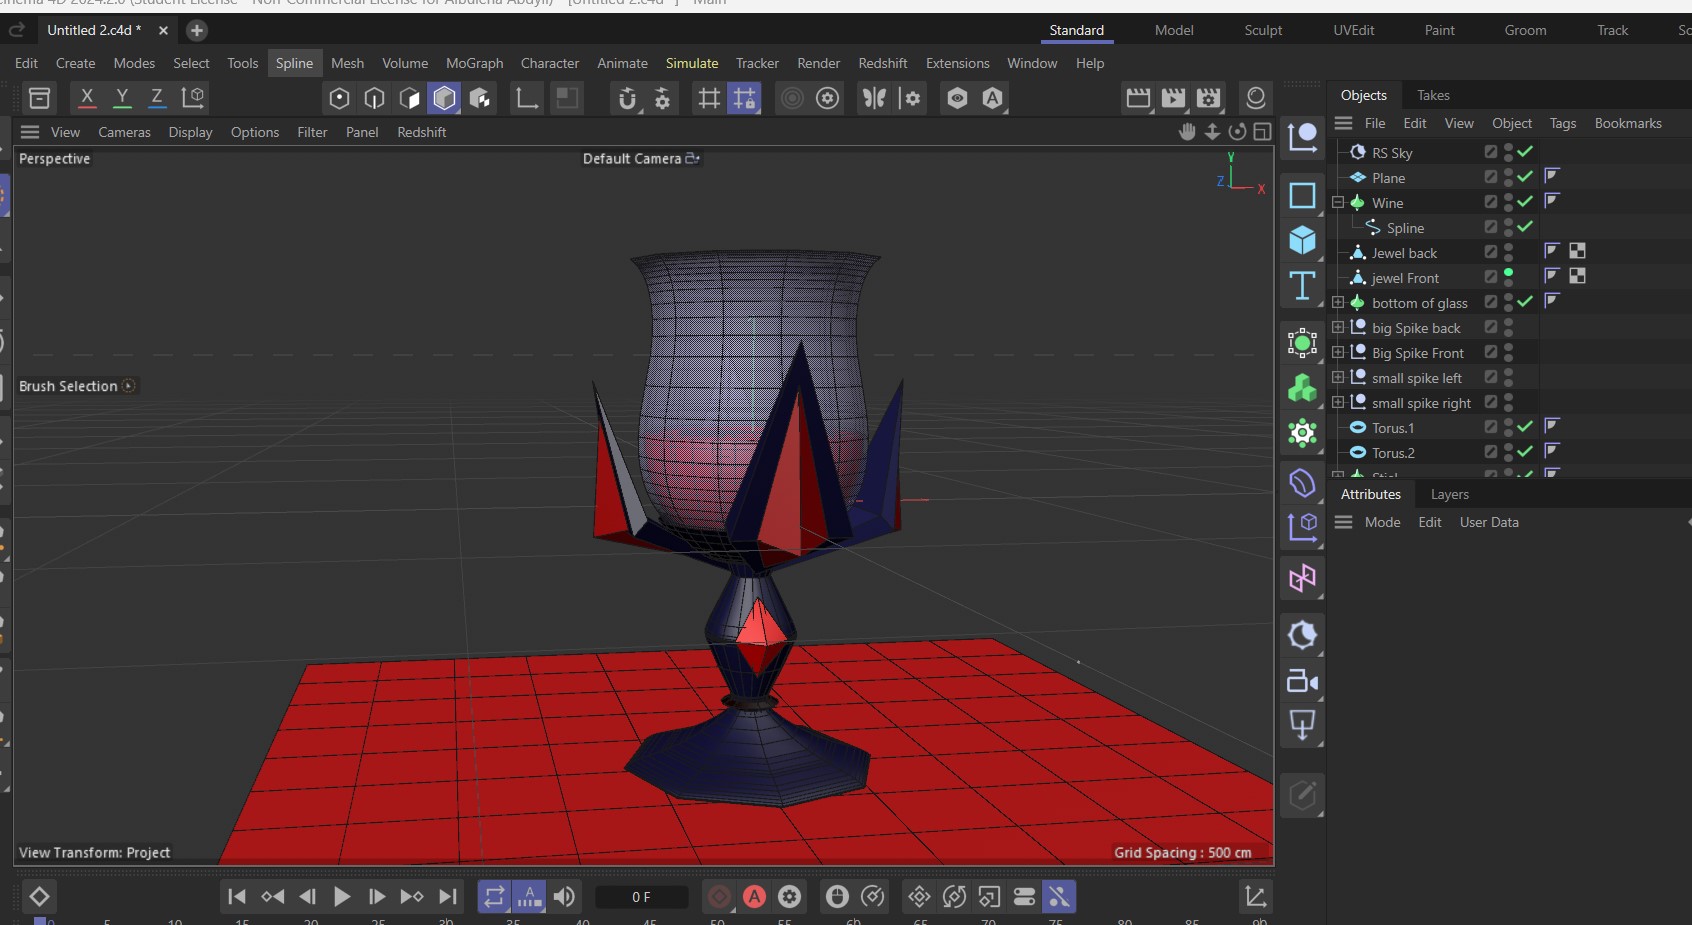Click the Cube primitive icon

[x=1302, y=240]
